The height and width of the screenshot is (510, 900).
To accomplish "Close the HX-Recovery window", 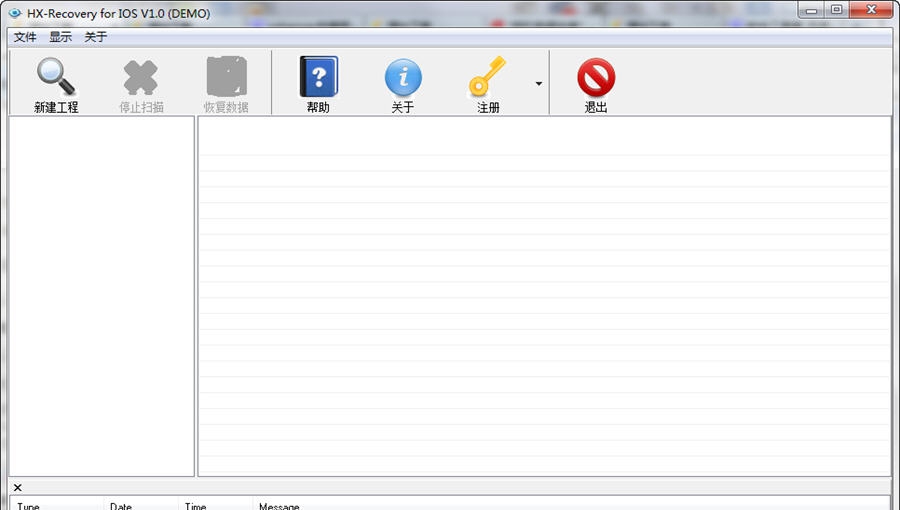I will click(x=871, y=10).
